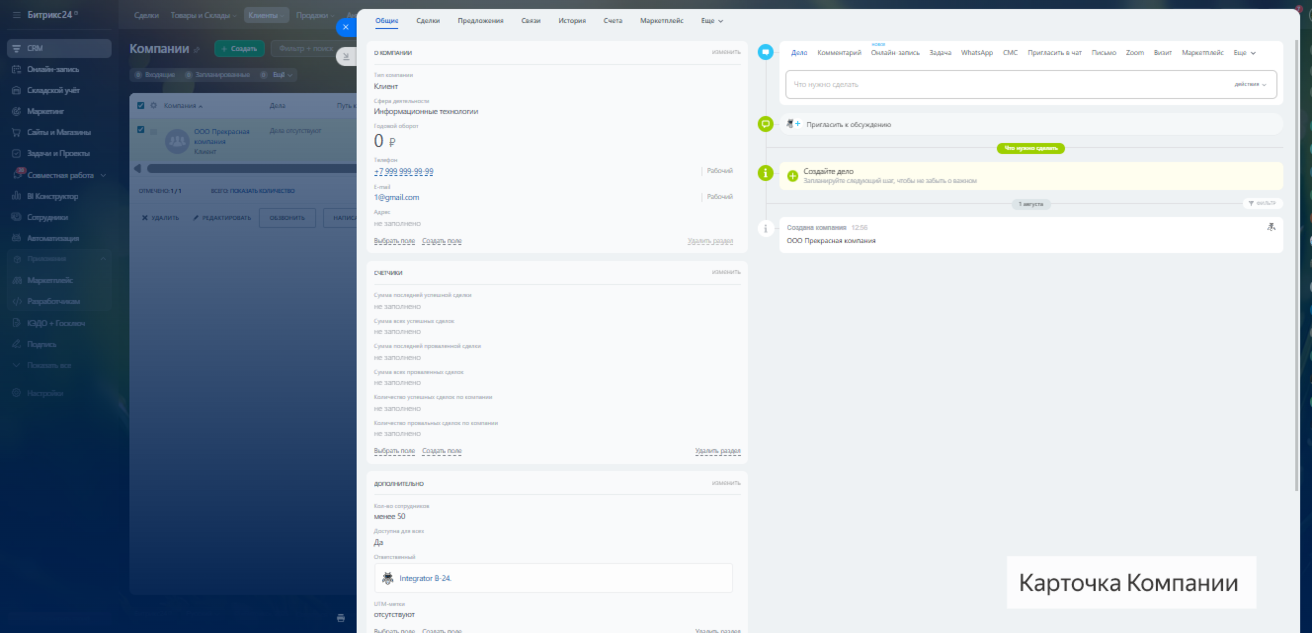
Task: Switch to the Предложения tab
Action: tap(481, 21)
